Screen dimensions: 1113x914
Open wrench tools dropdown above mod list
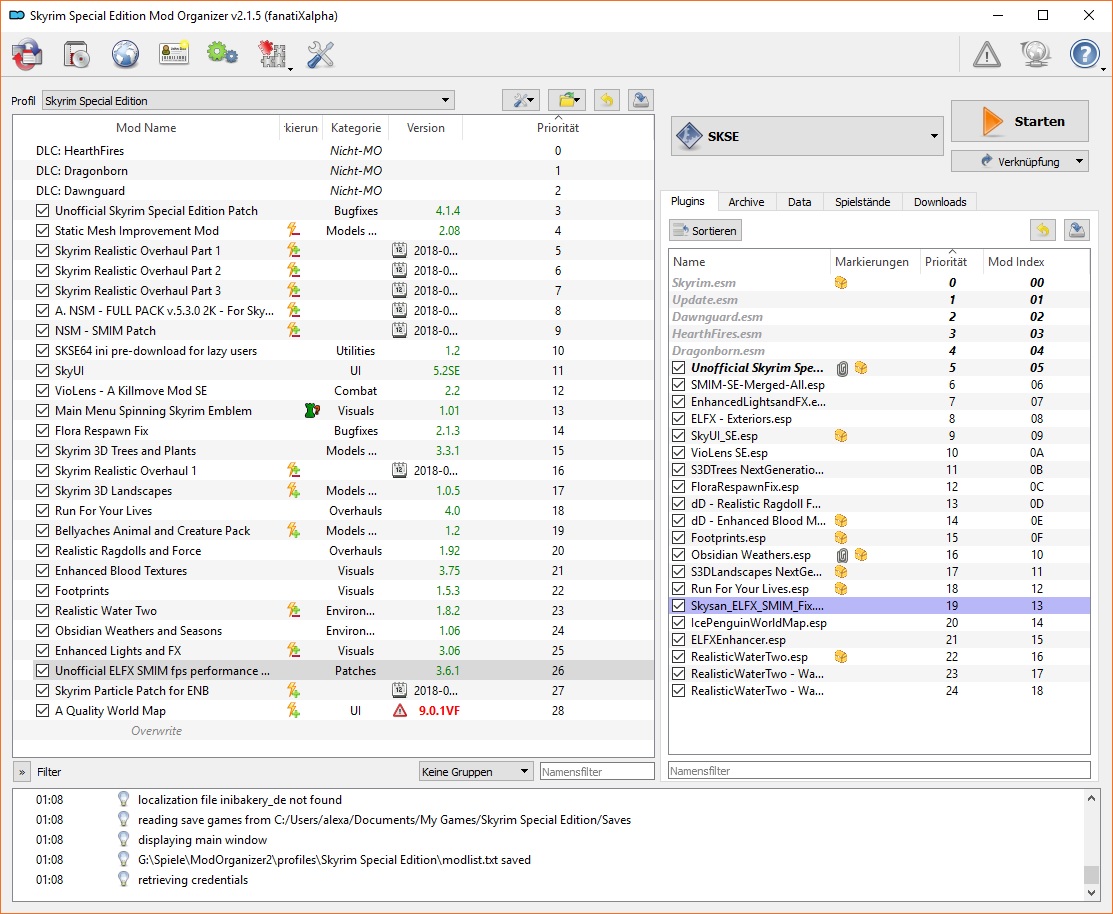click(x=521, y=100)
